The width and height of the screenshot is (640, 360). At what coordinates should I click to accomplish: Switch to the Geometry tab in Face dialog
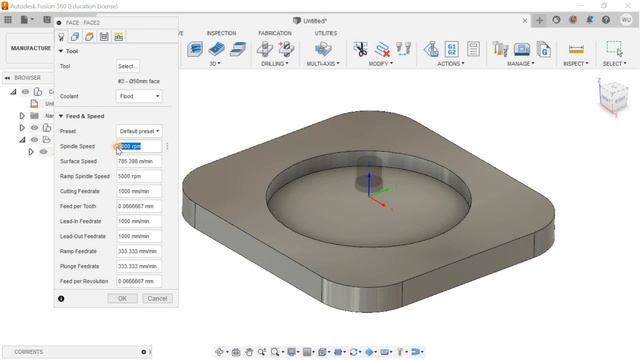(75, 37)
